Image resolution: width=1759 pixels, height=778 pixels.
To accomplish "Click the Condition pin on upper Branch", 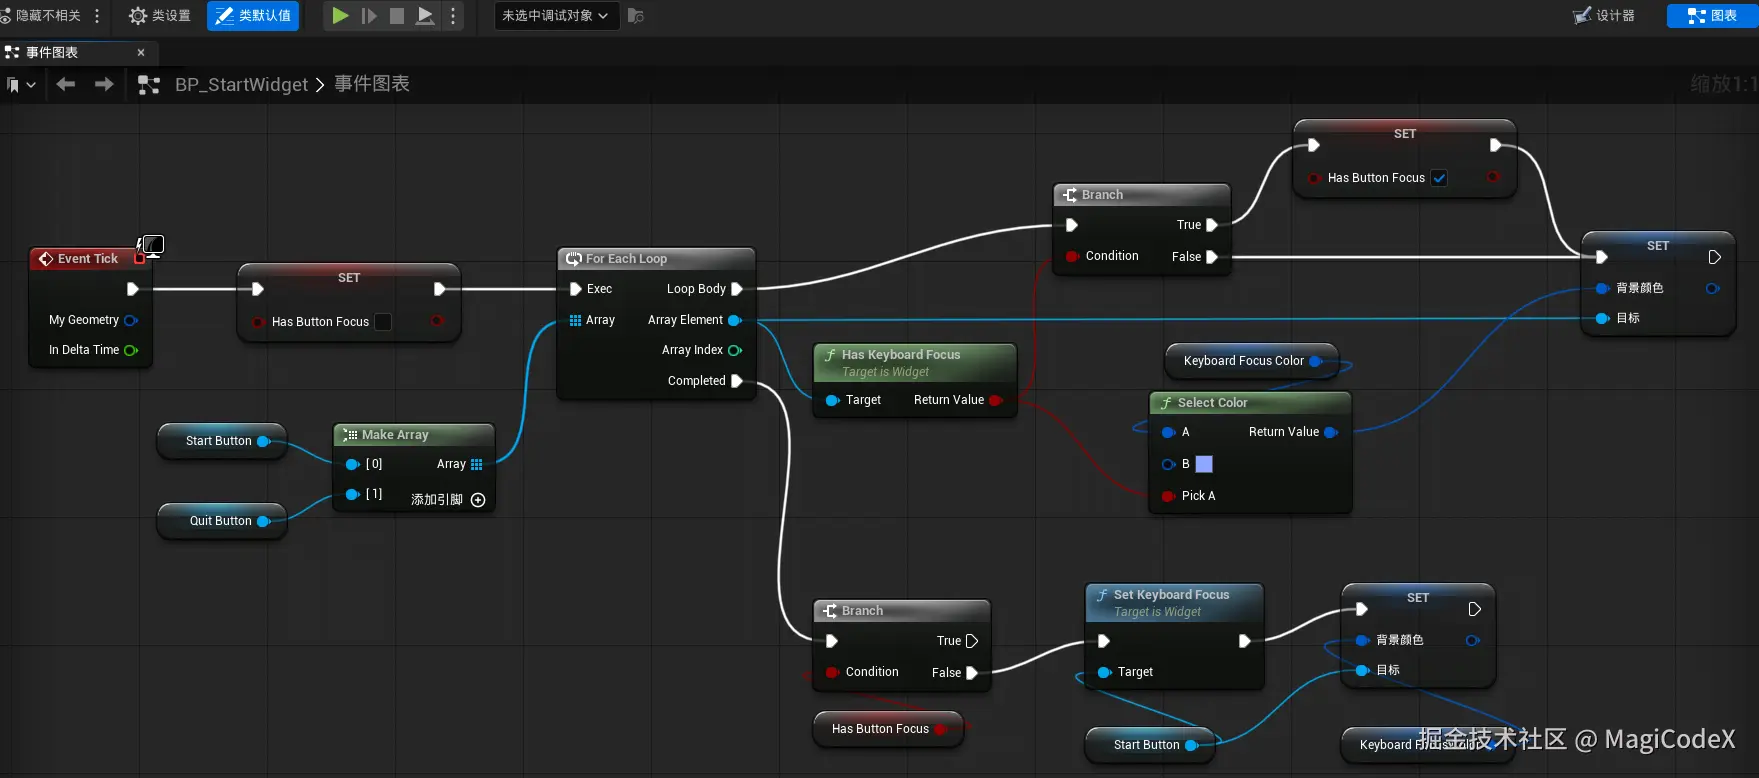I will [x=1072, y=256].
